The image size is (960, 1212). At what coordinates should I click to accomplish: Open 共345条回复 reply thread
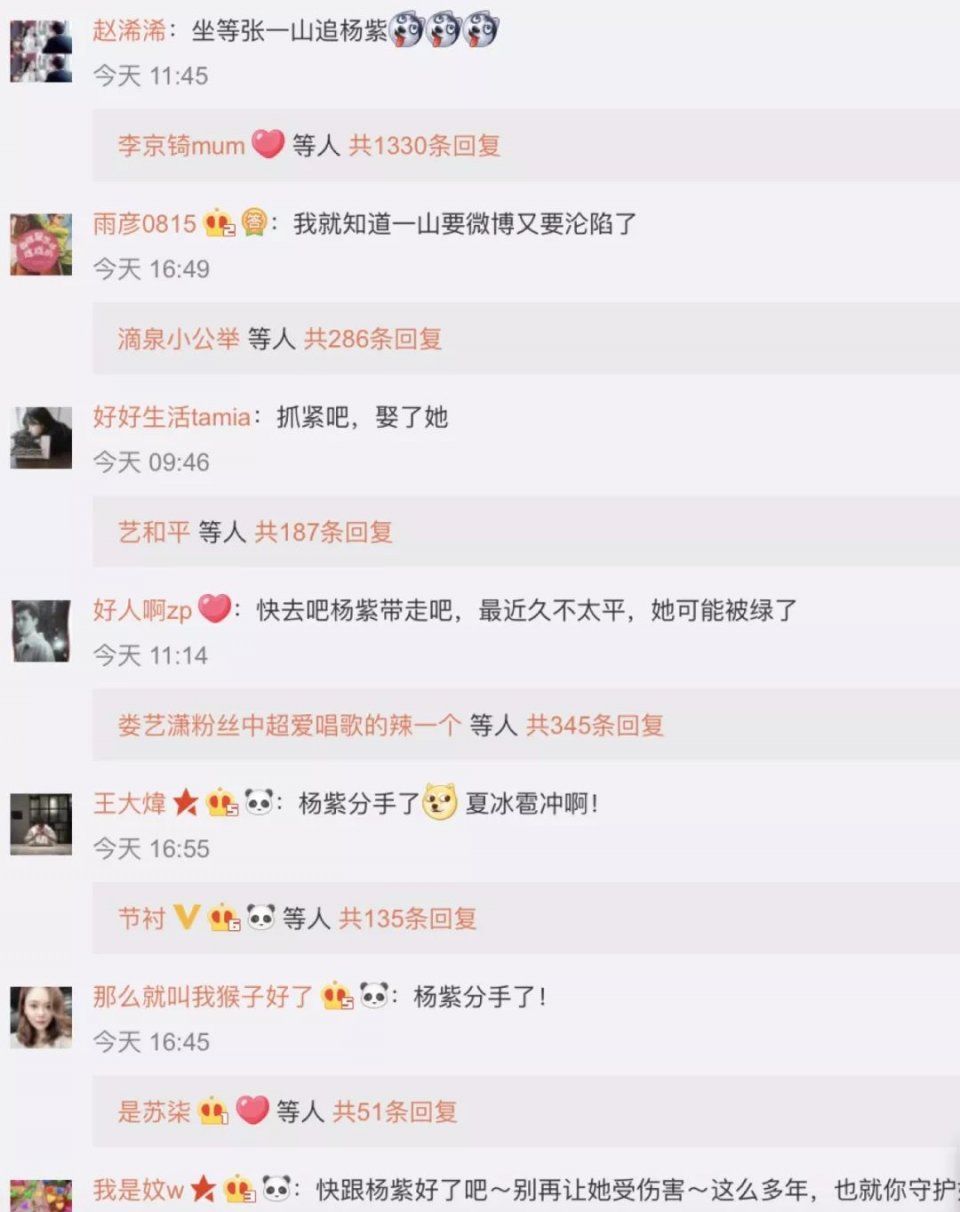pos(595,725)
